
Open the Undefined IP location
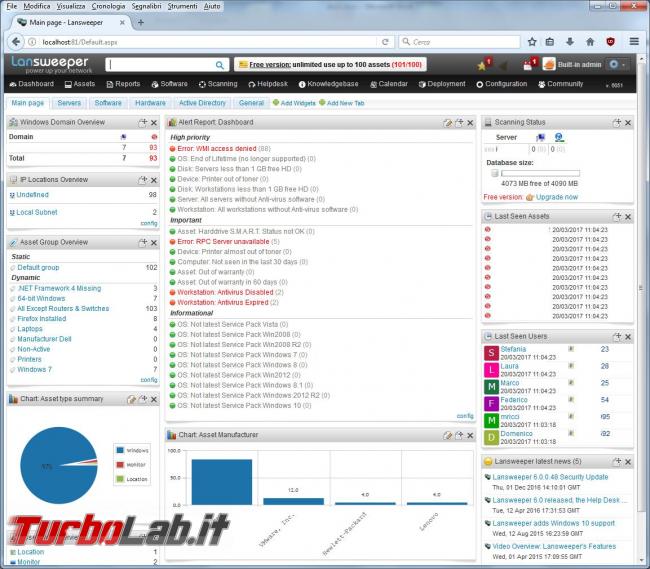[32, 195]
